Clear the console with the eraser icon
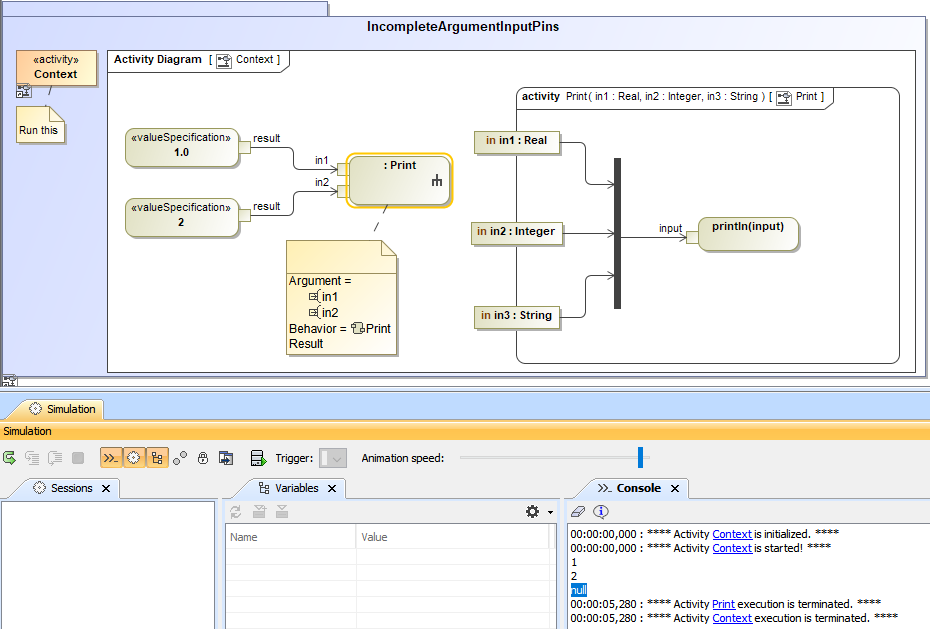The height and width of the screenshot is (629, 930). 577,511
